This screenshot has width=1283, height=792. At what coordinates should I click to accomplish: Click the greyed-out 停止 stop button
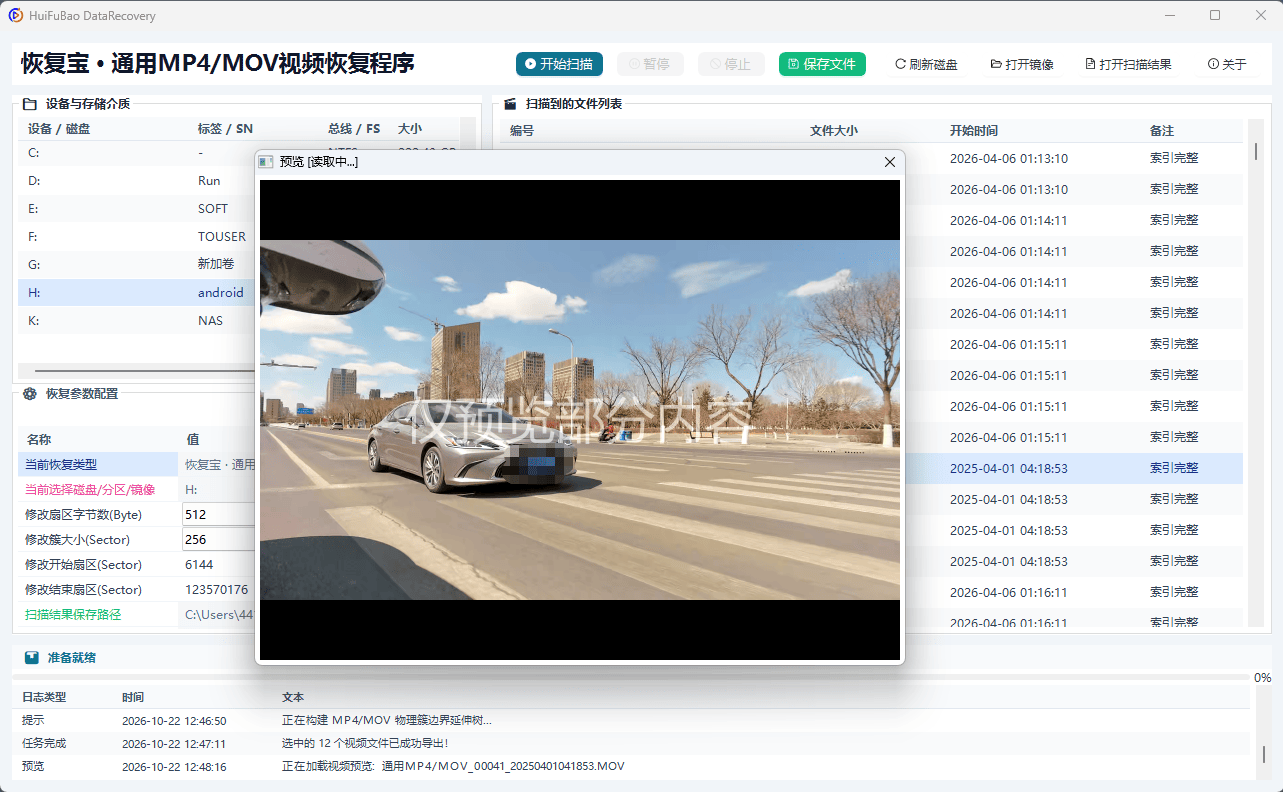tap(731, 64)
